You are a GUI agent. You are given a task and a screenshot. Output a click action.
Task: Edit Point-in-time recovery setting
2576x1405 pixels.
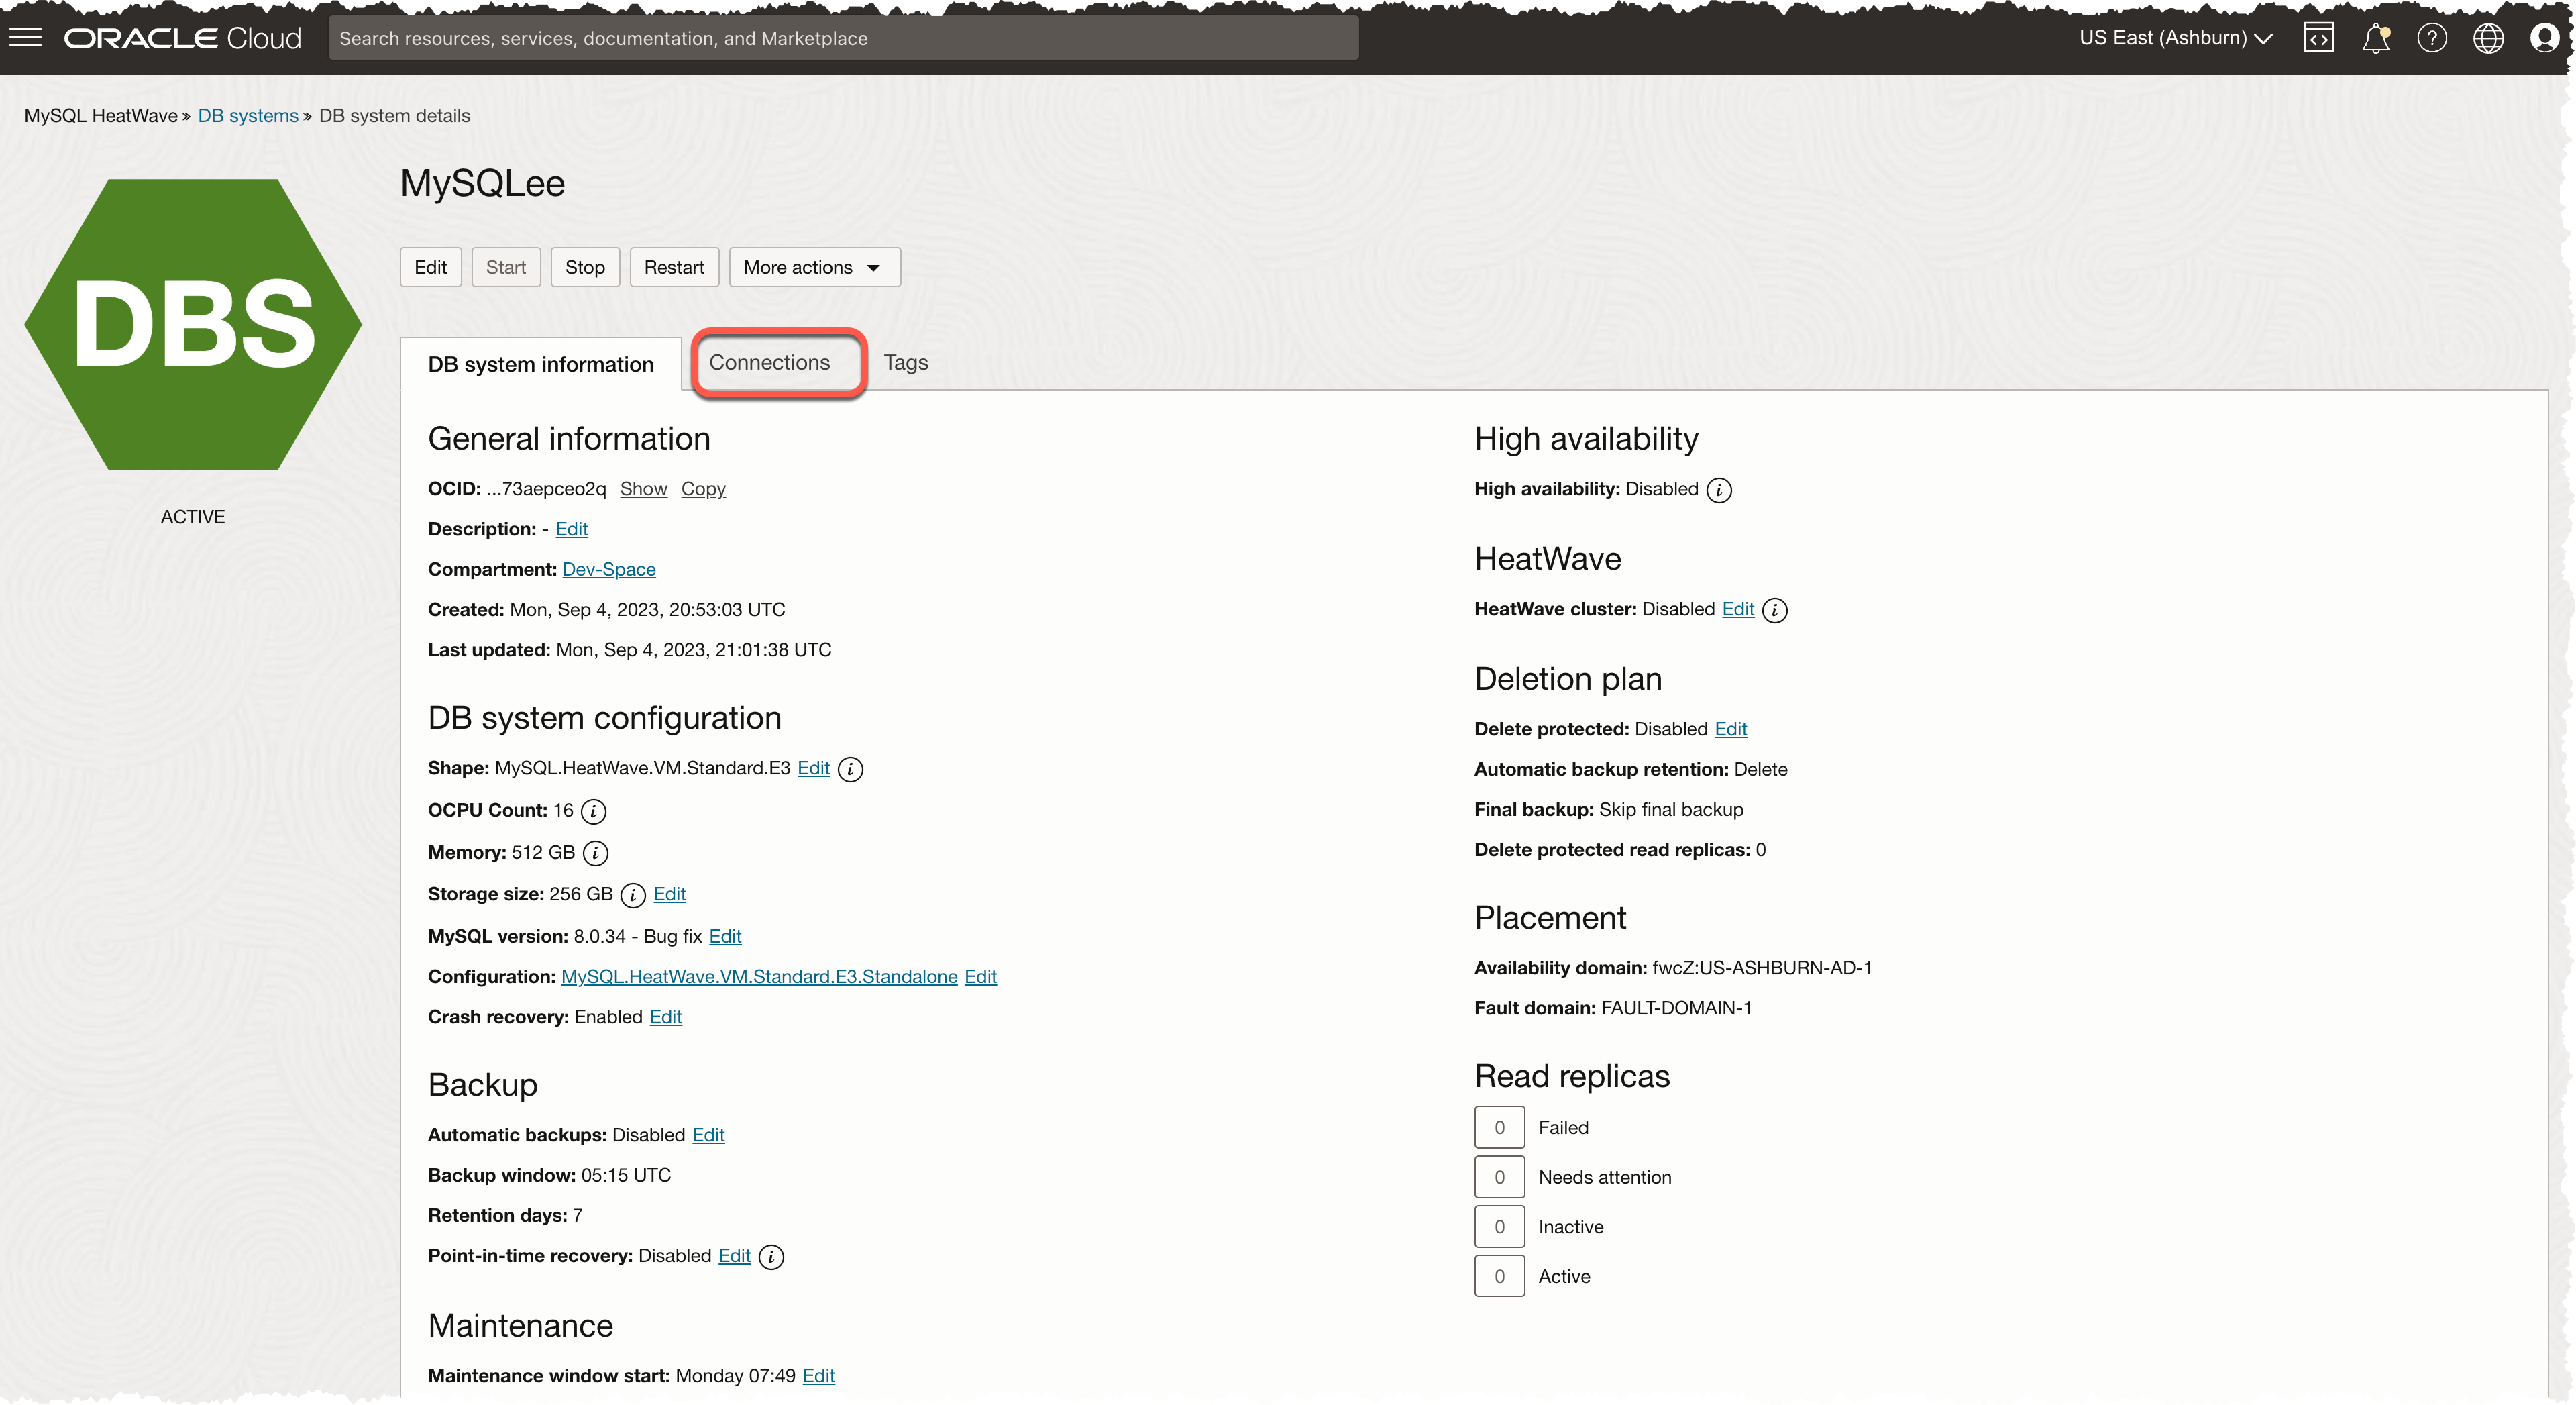click(734, 1256)
